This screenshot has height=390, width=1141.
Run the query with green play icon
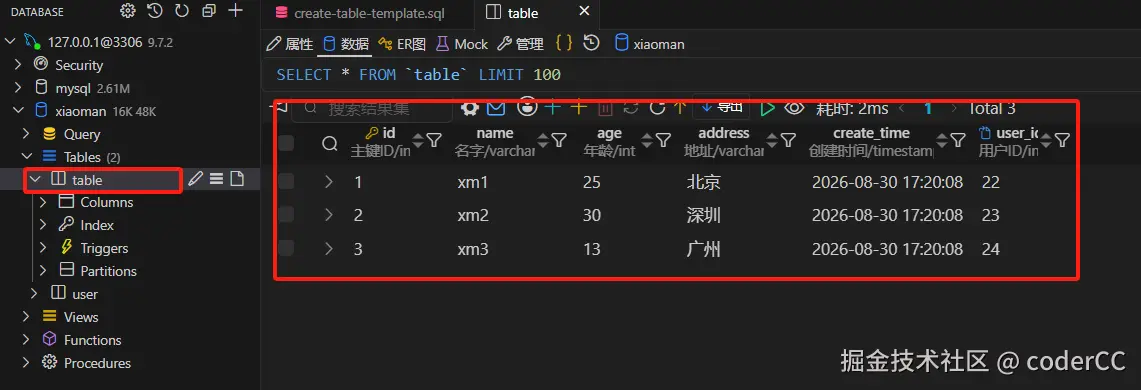(767, 108)
